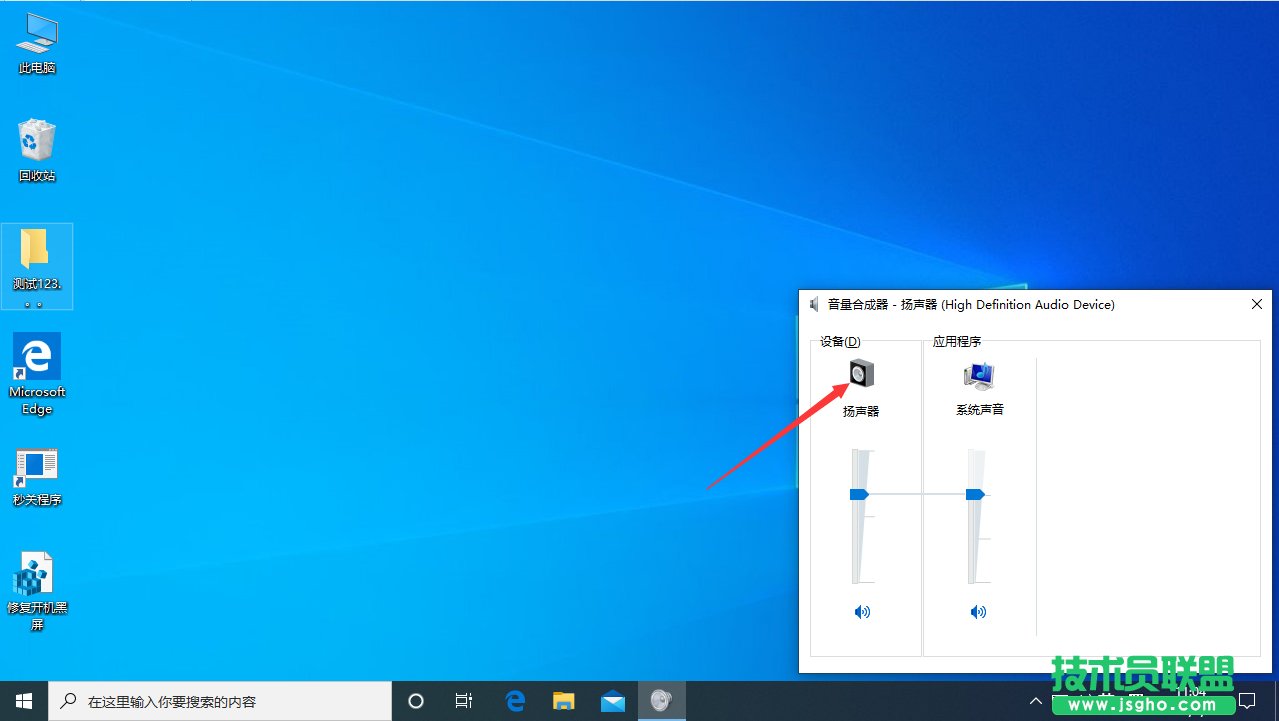Image resolution: width=1279 pixels, height=721 pixels.
Task: Mute the 扬声器 speaker channel
Action: click(x=861, y=611)
